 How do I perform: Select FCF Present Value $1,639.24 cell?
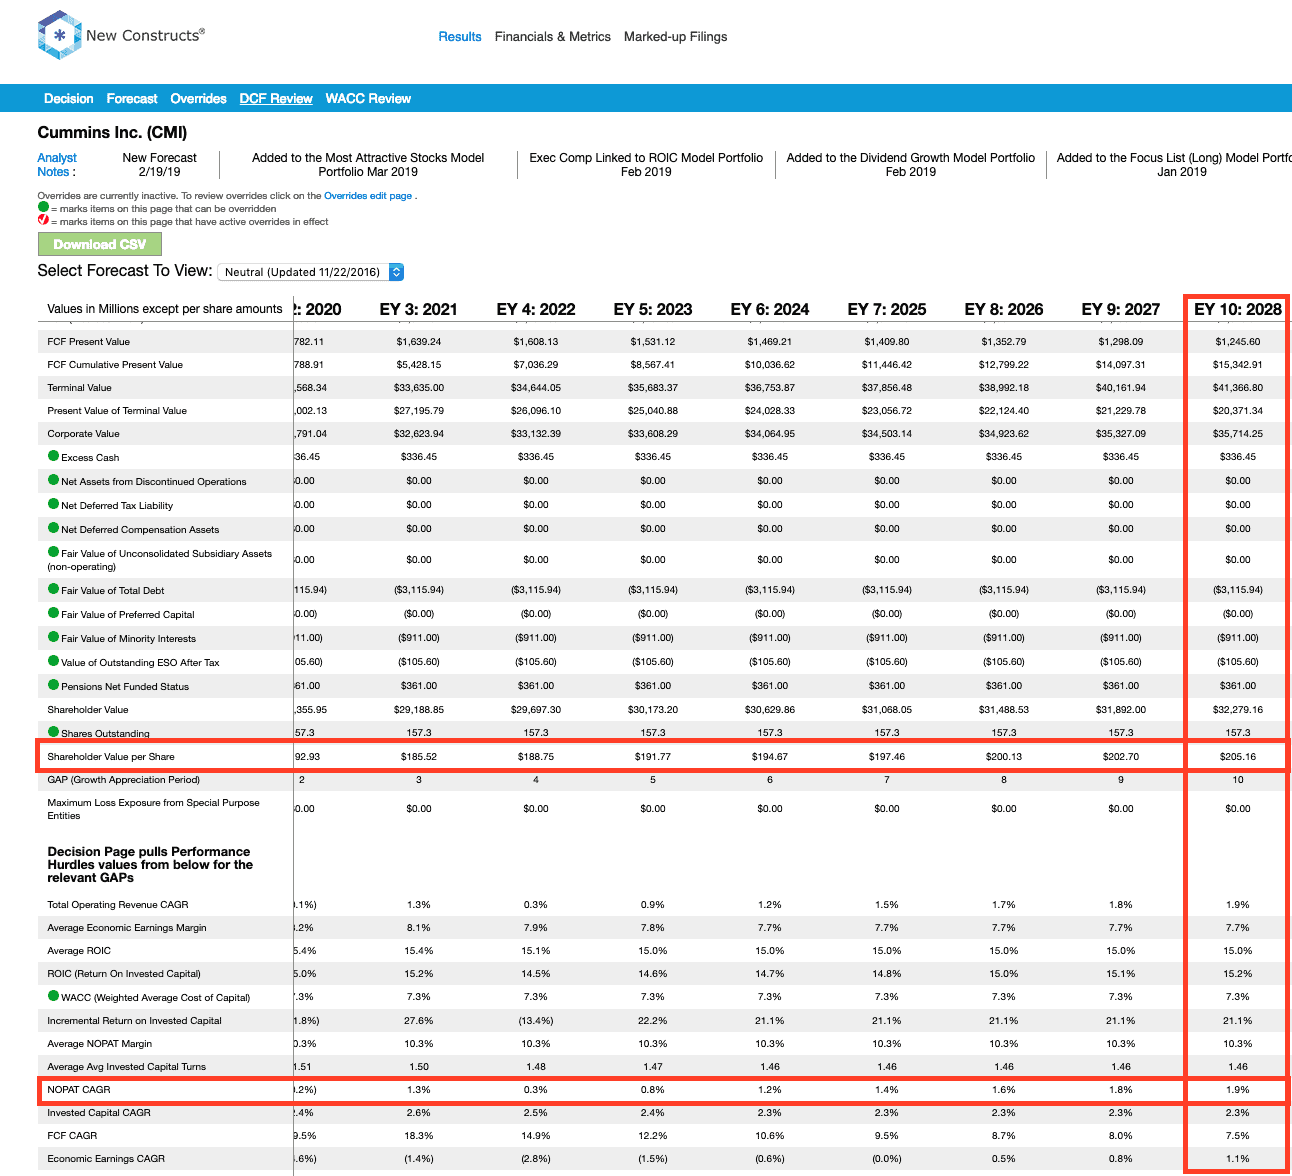coord(419,342)
